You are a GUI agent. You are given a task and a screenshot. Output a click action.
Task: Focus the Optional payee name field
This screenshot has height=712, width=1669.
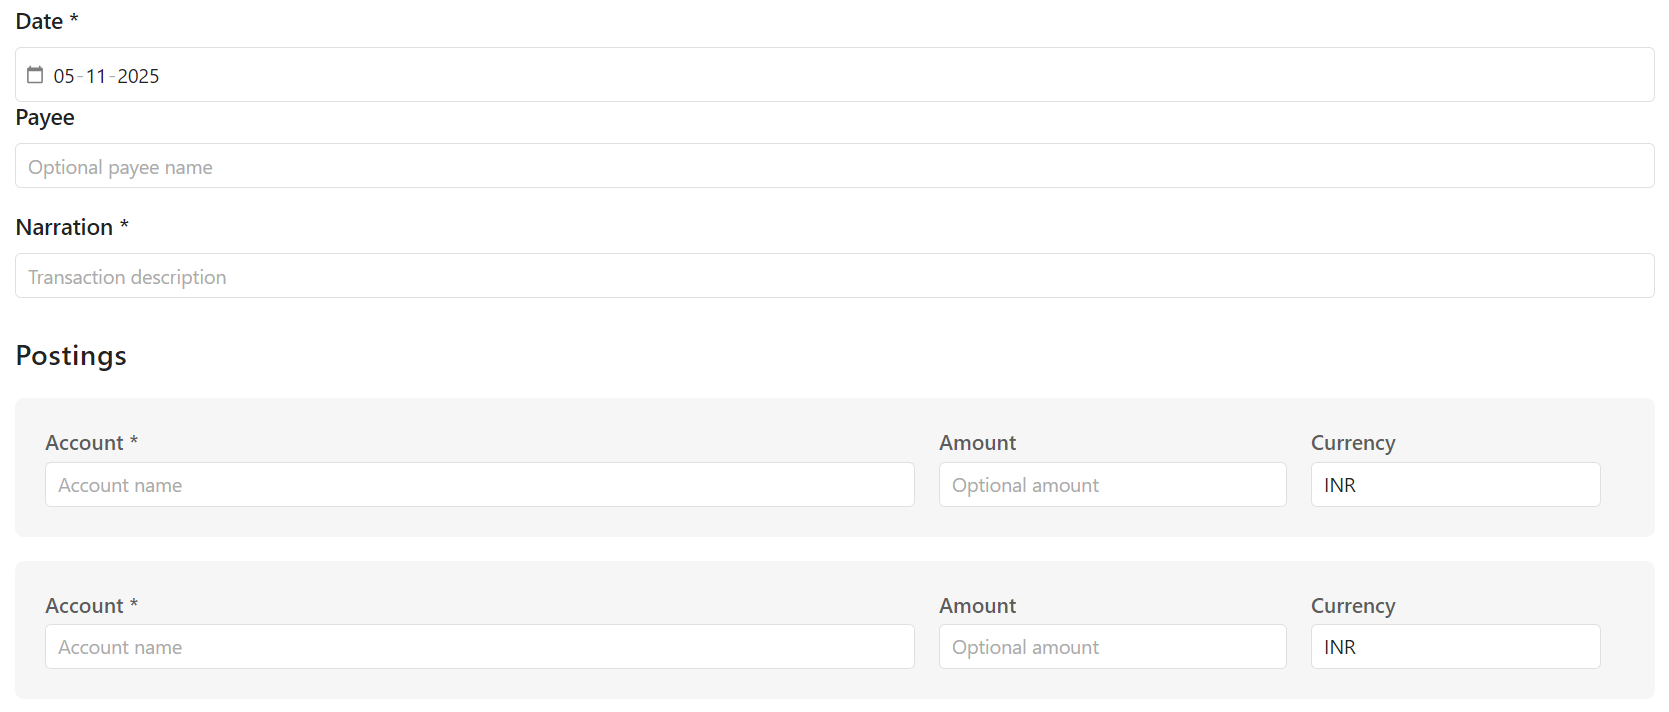click(x=834, y=166)
